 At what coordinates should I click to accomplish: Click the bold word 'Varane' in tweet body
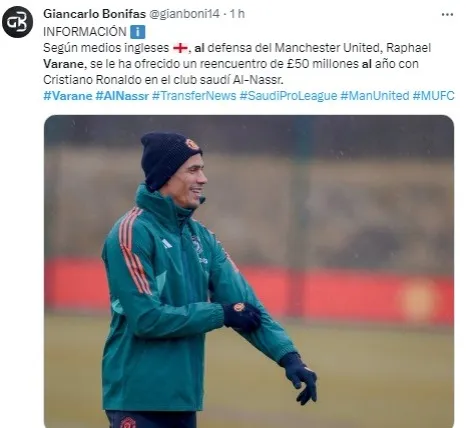click(65, 64)
